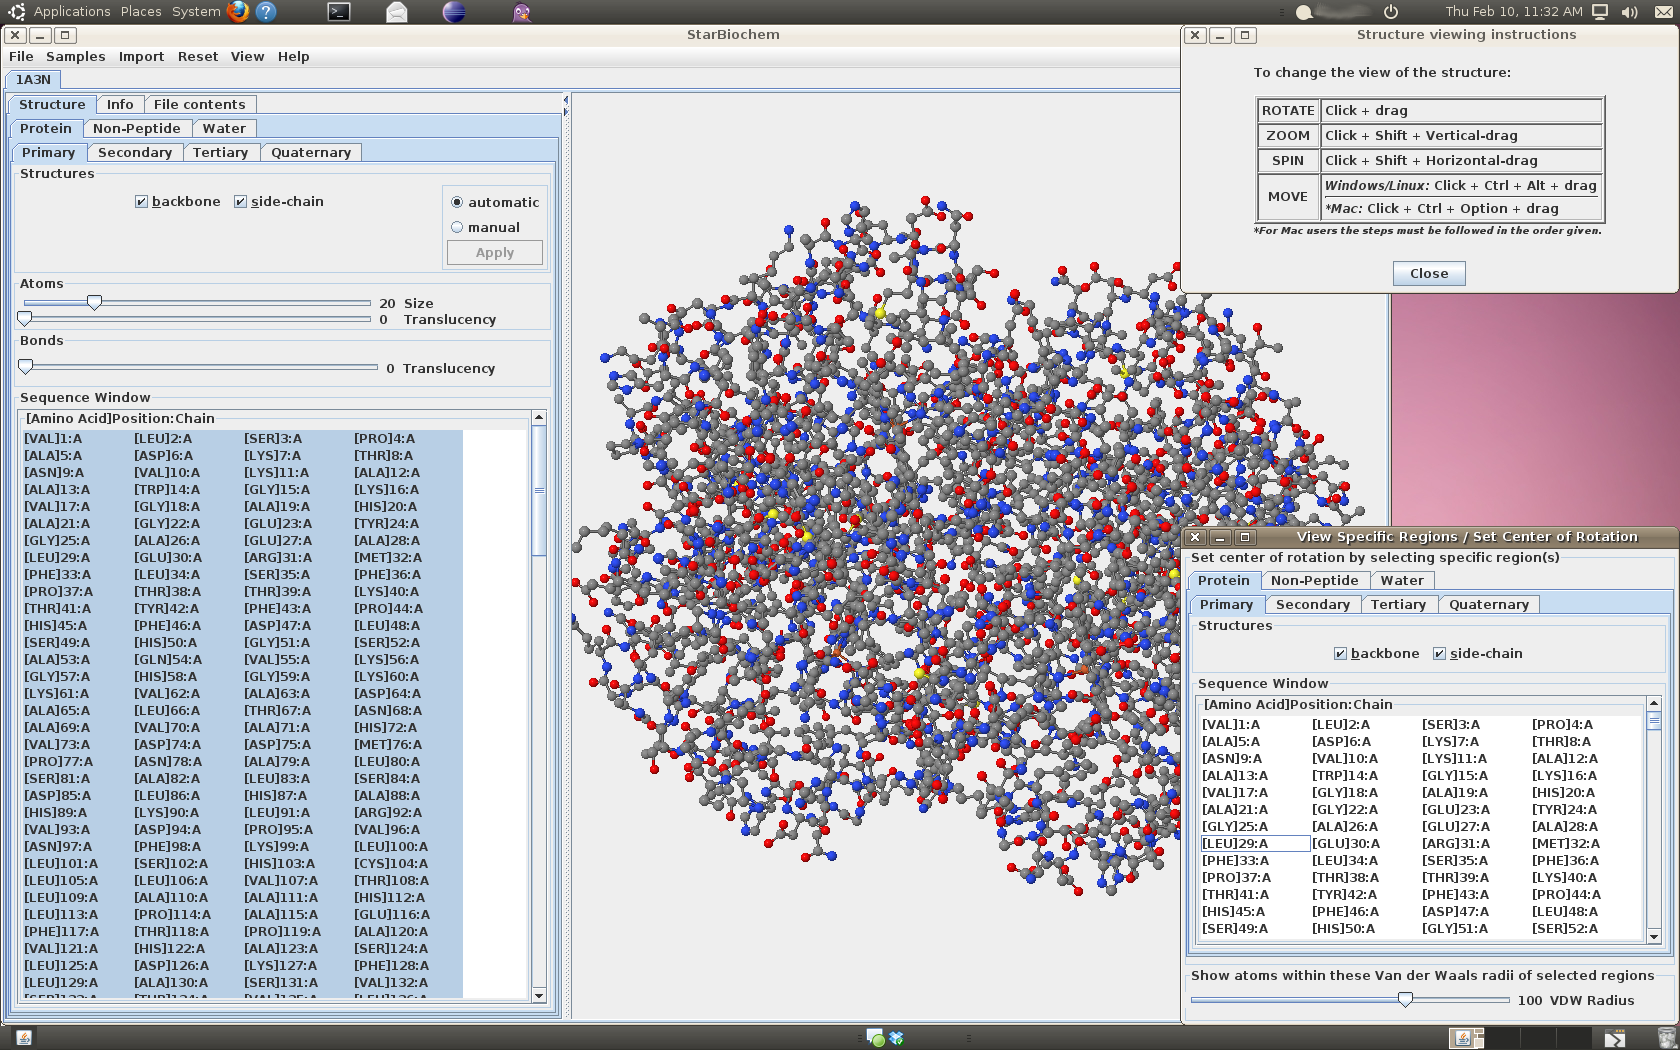This screenshot has width=1680, height=1050.
Task: Open the purple Pidgin messenger icon
Action: coord(521,12)
